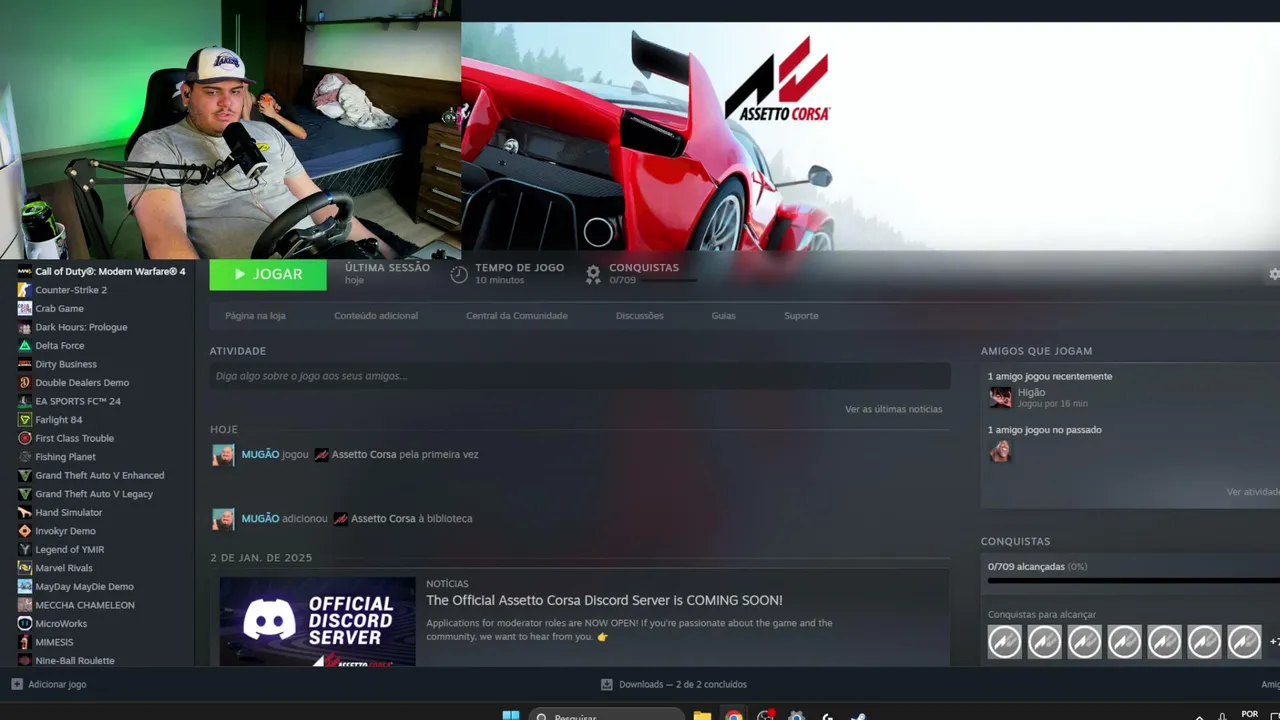This screenshot has height=720, width=1280.
Task: Click the activity field 'Diga algo sobre o jogo'
Action: [x=580, y=376]
